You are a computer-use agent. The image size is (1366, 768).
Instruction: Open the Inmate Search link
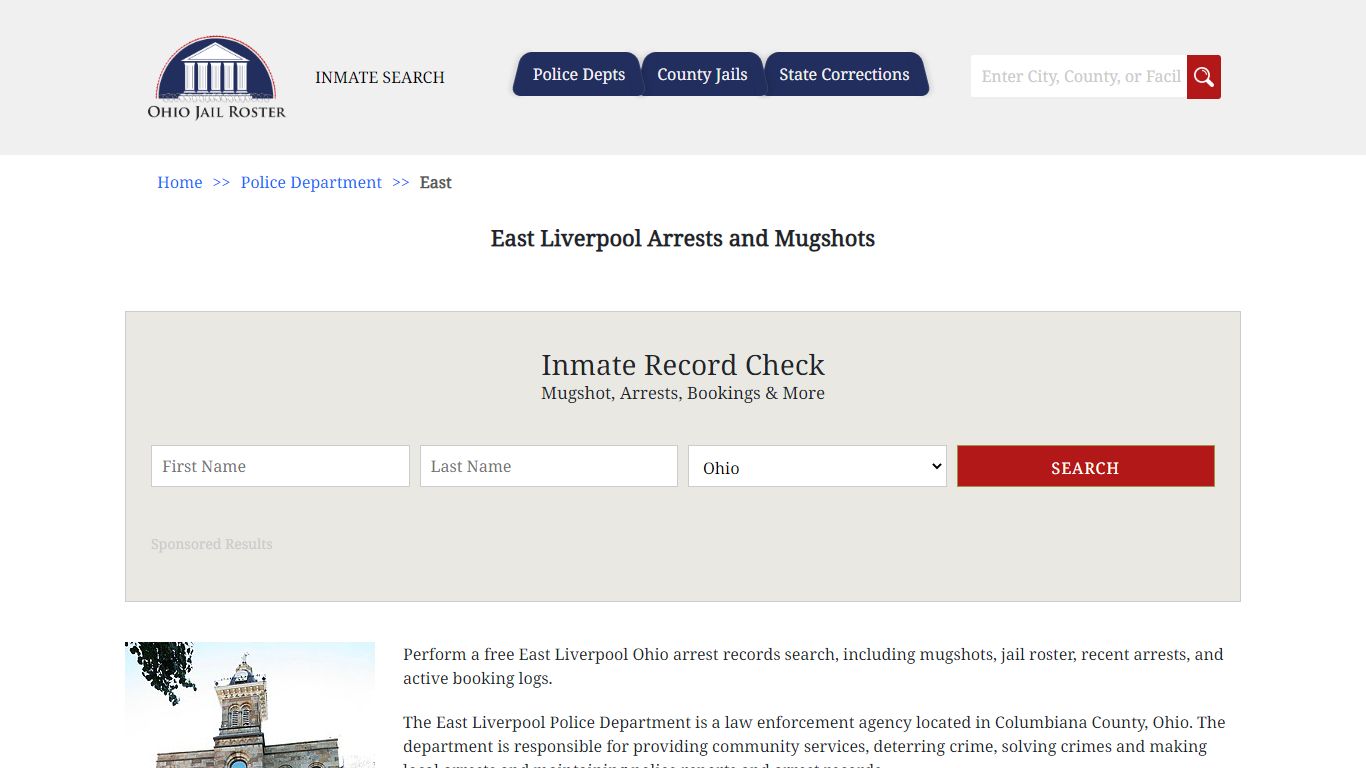tap(380, 77)
